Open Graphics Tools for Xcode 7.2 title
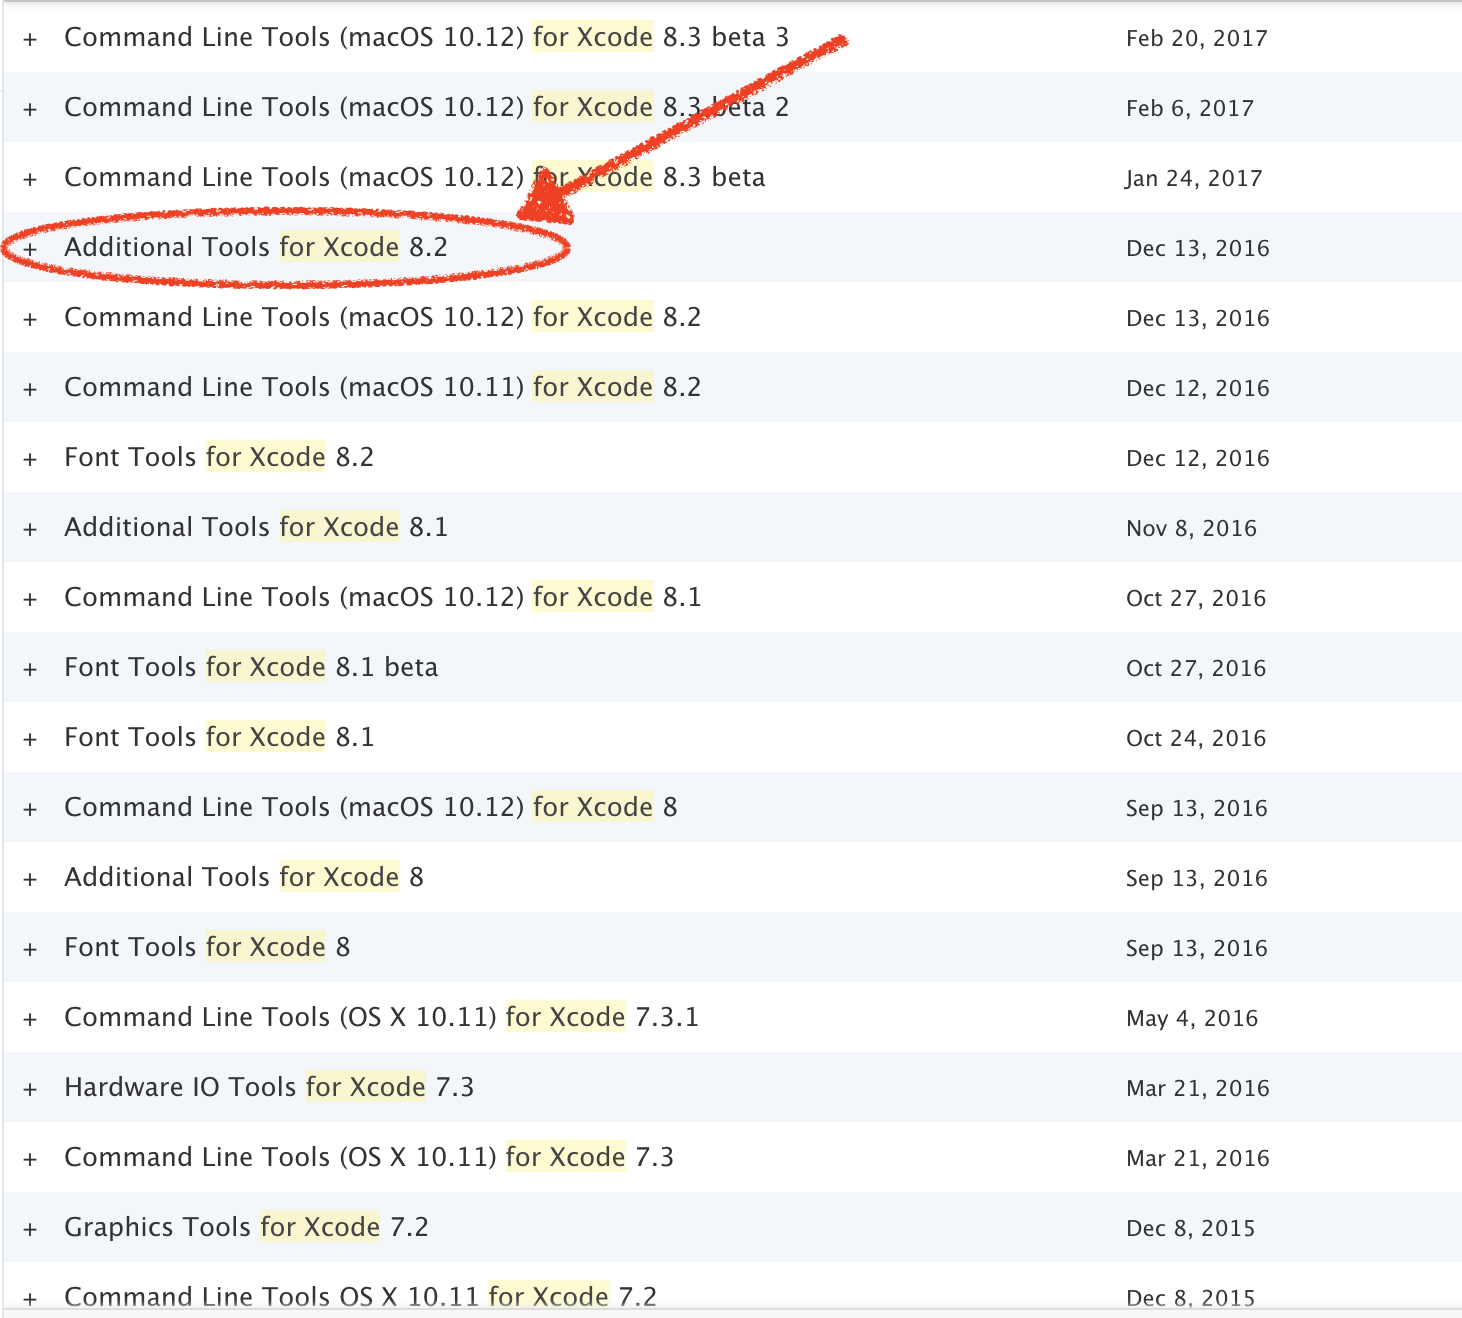Image resolution: width=1462 pixels, height=1318 pixels. [246, 1228]
